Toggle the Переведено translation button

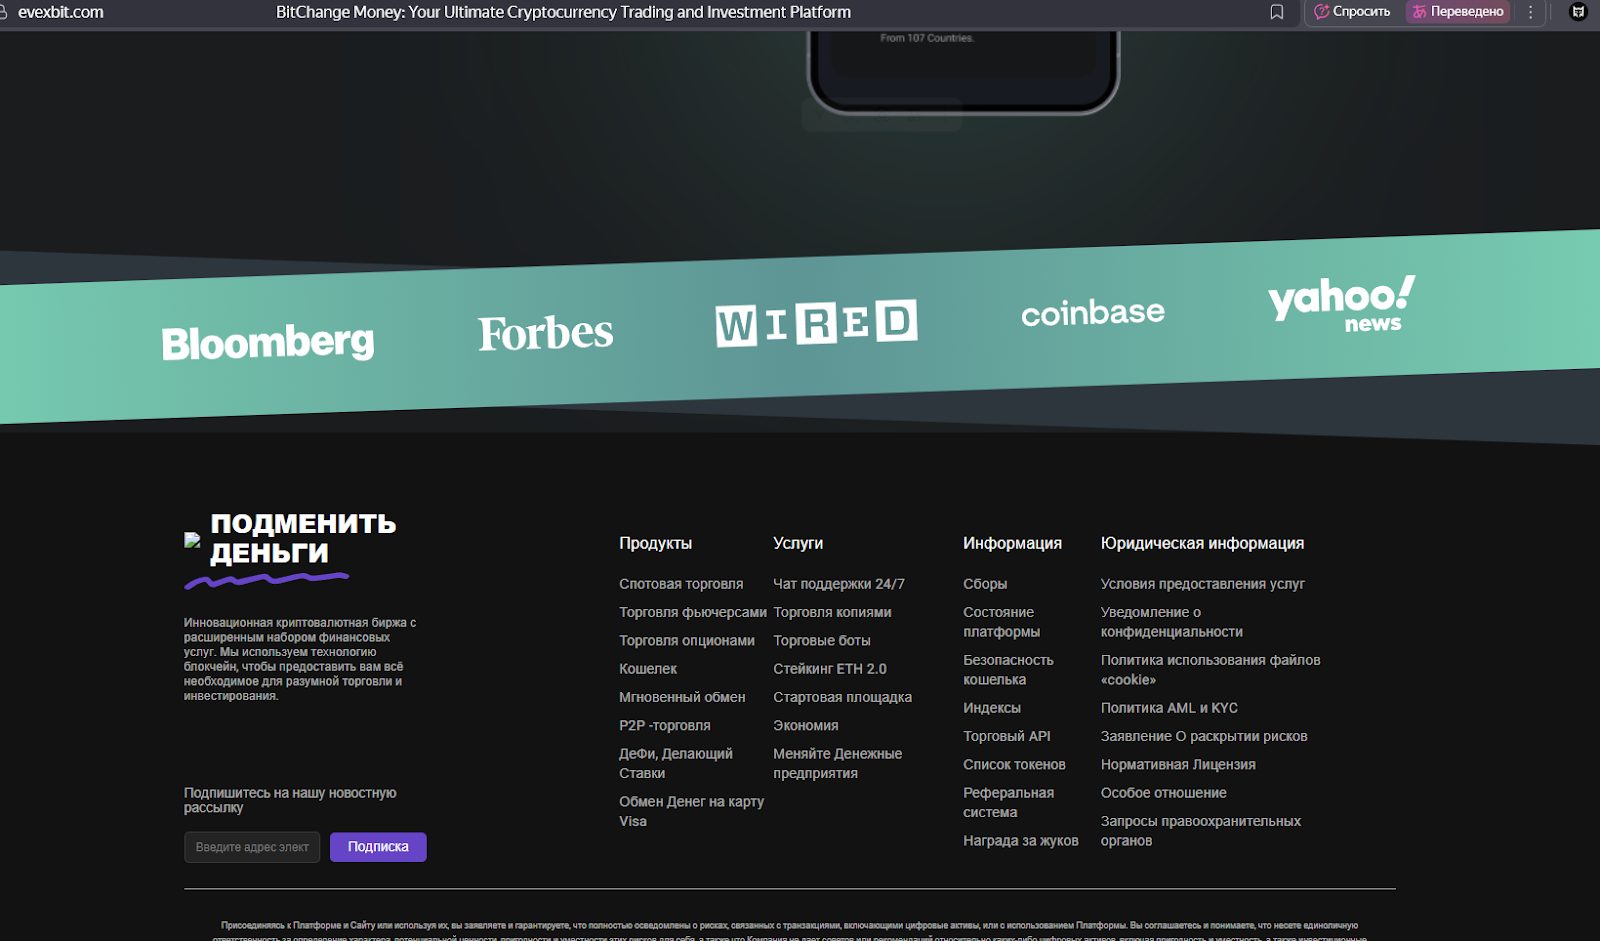point(1458,12)
